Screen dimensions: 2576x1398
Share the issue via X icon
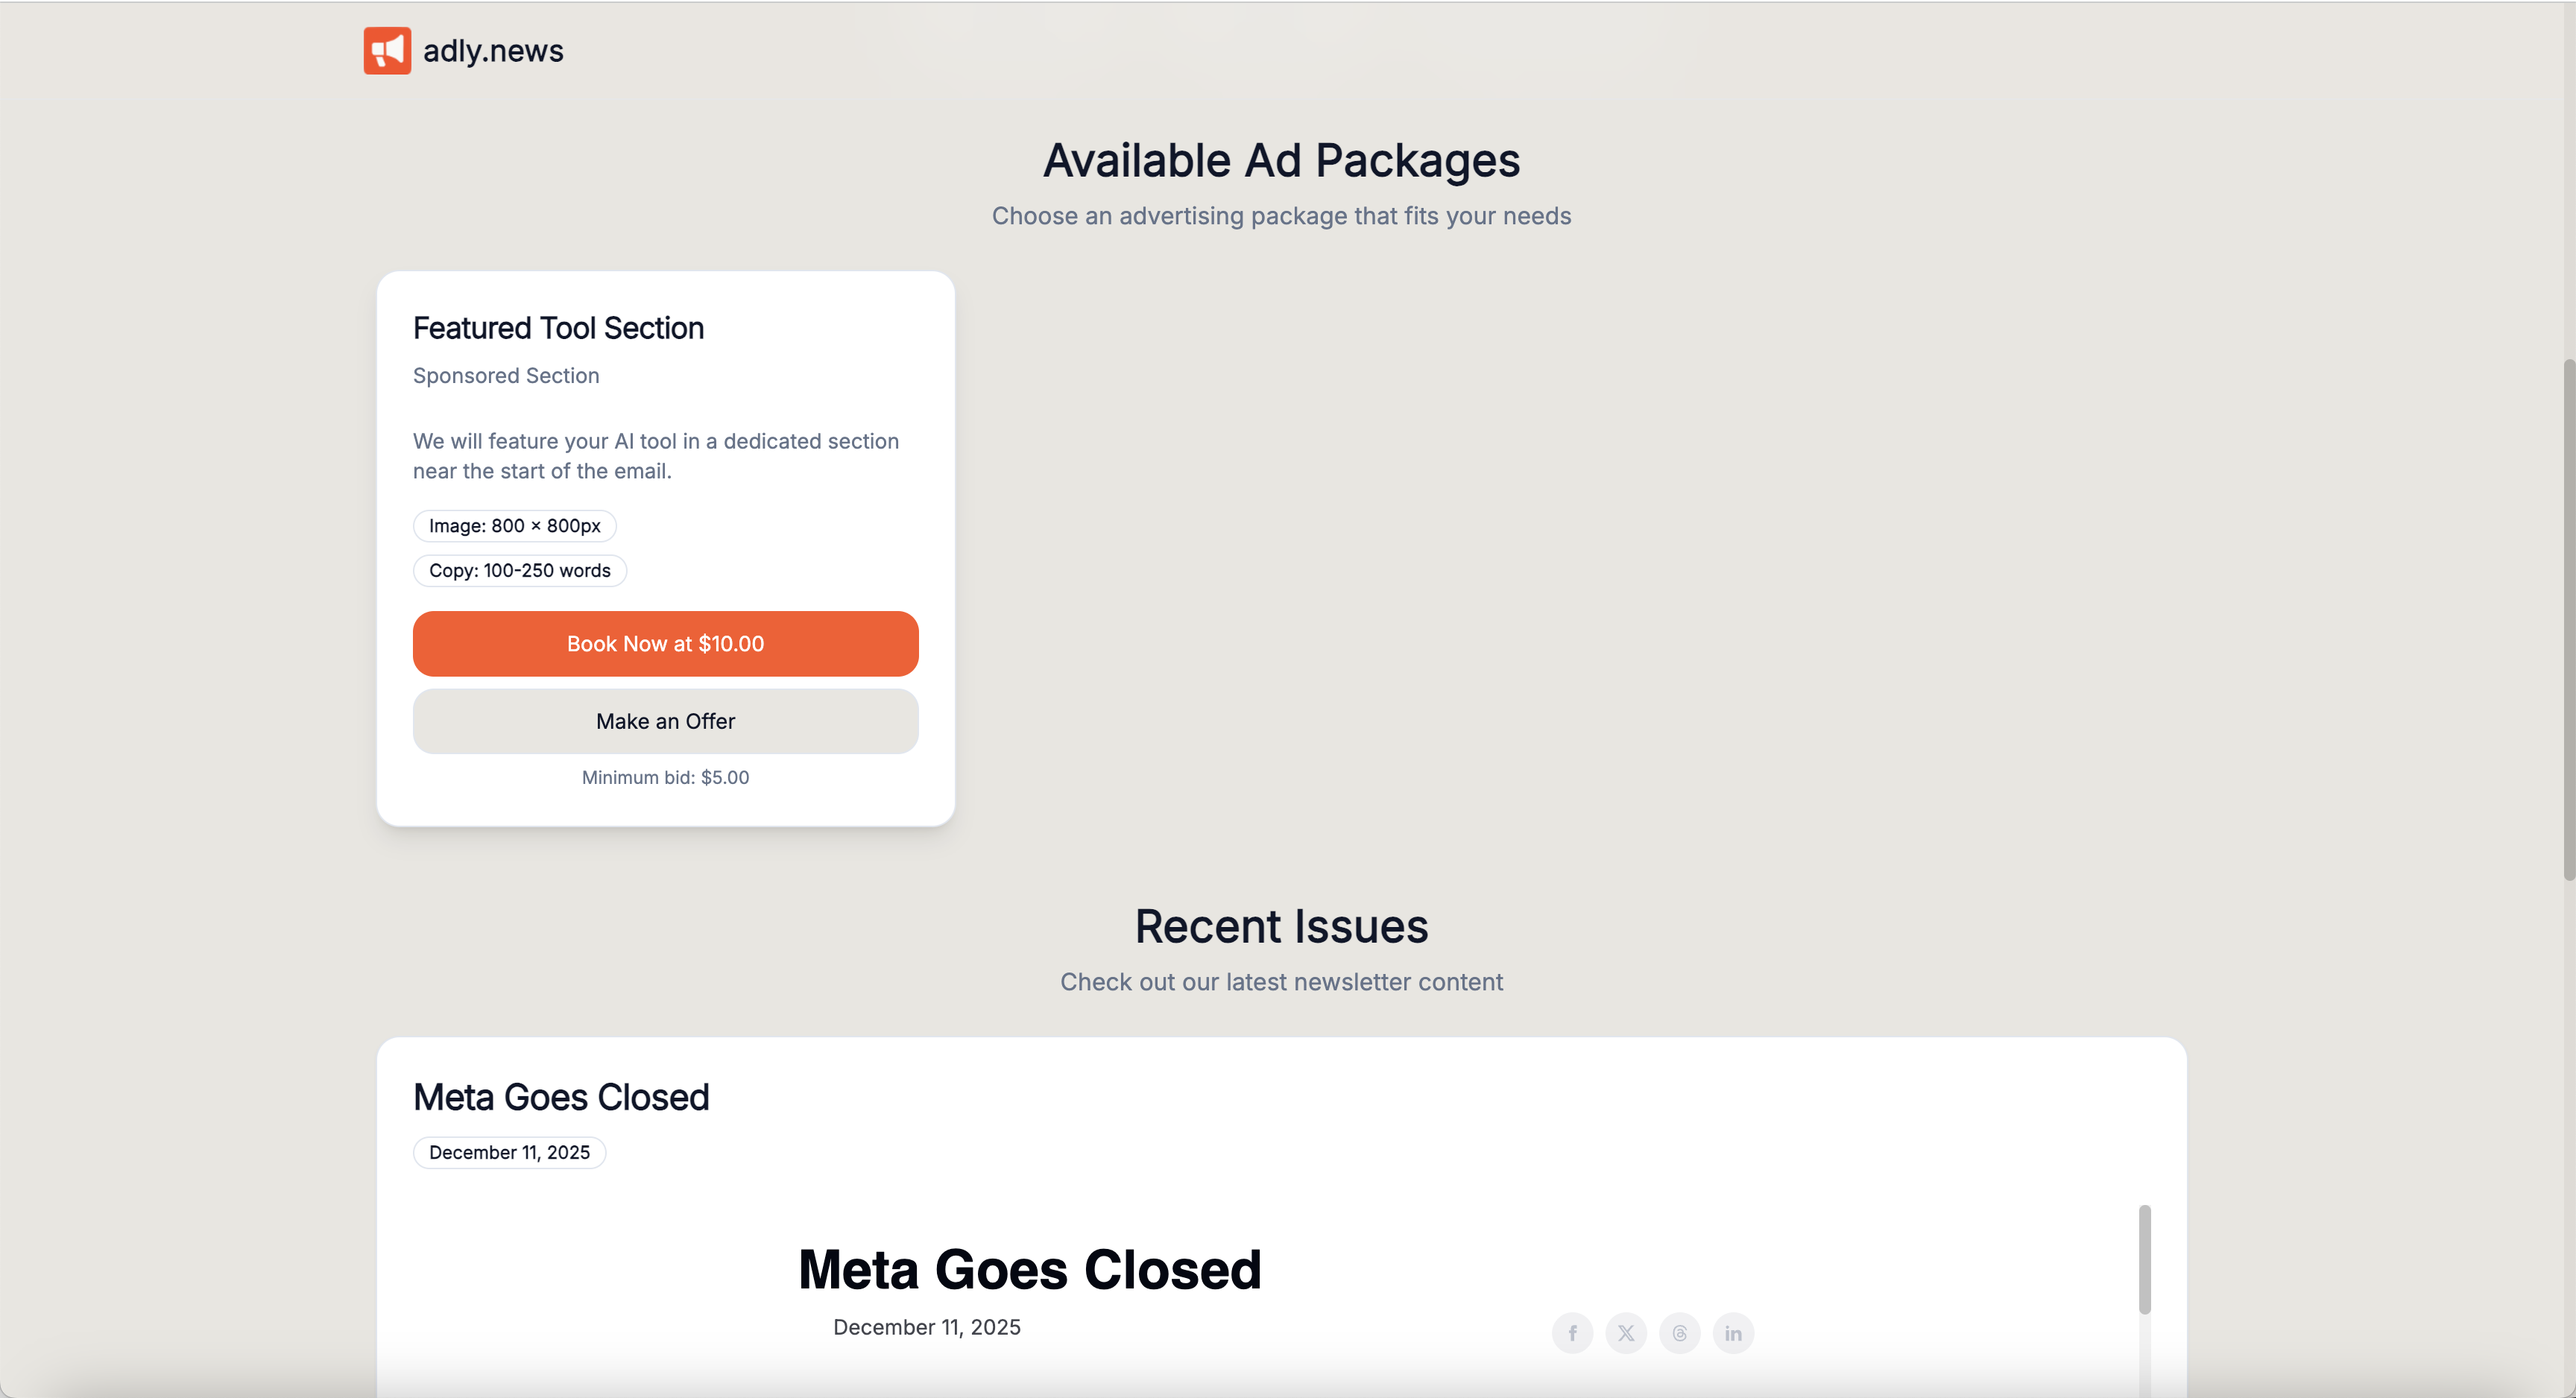[1626, 1333]
